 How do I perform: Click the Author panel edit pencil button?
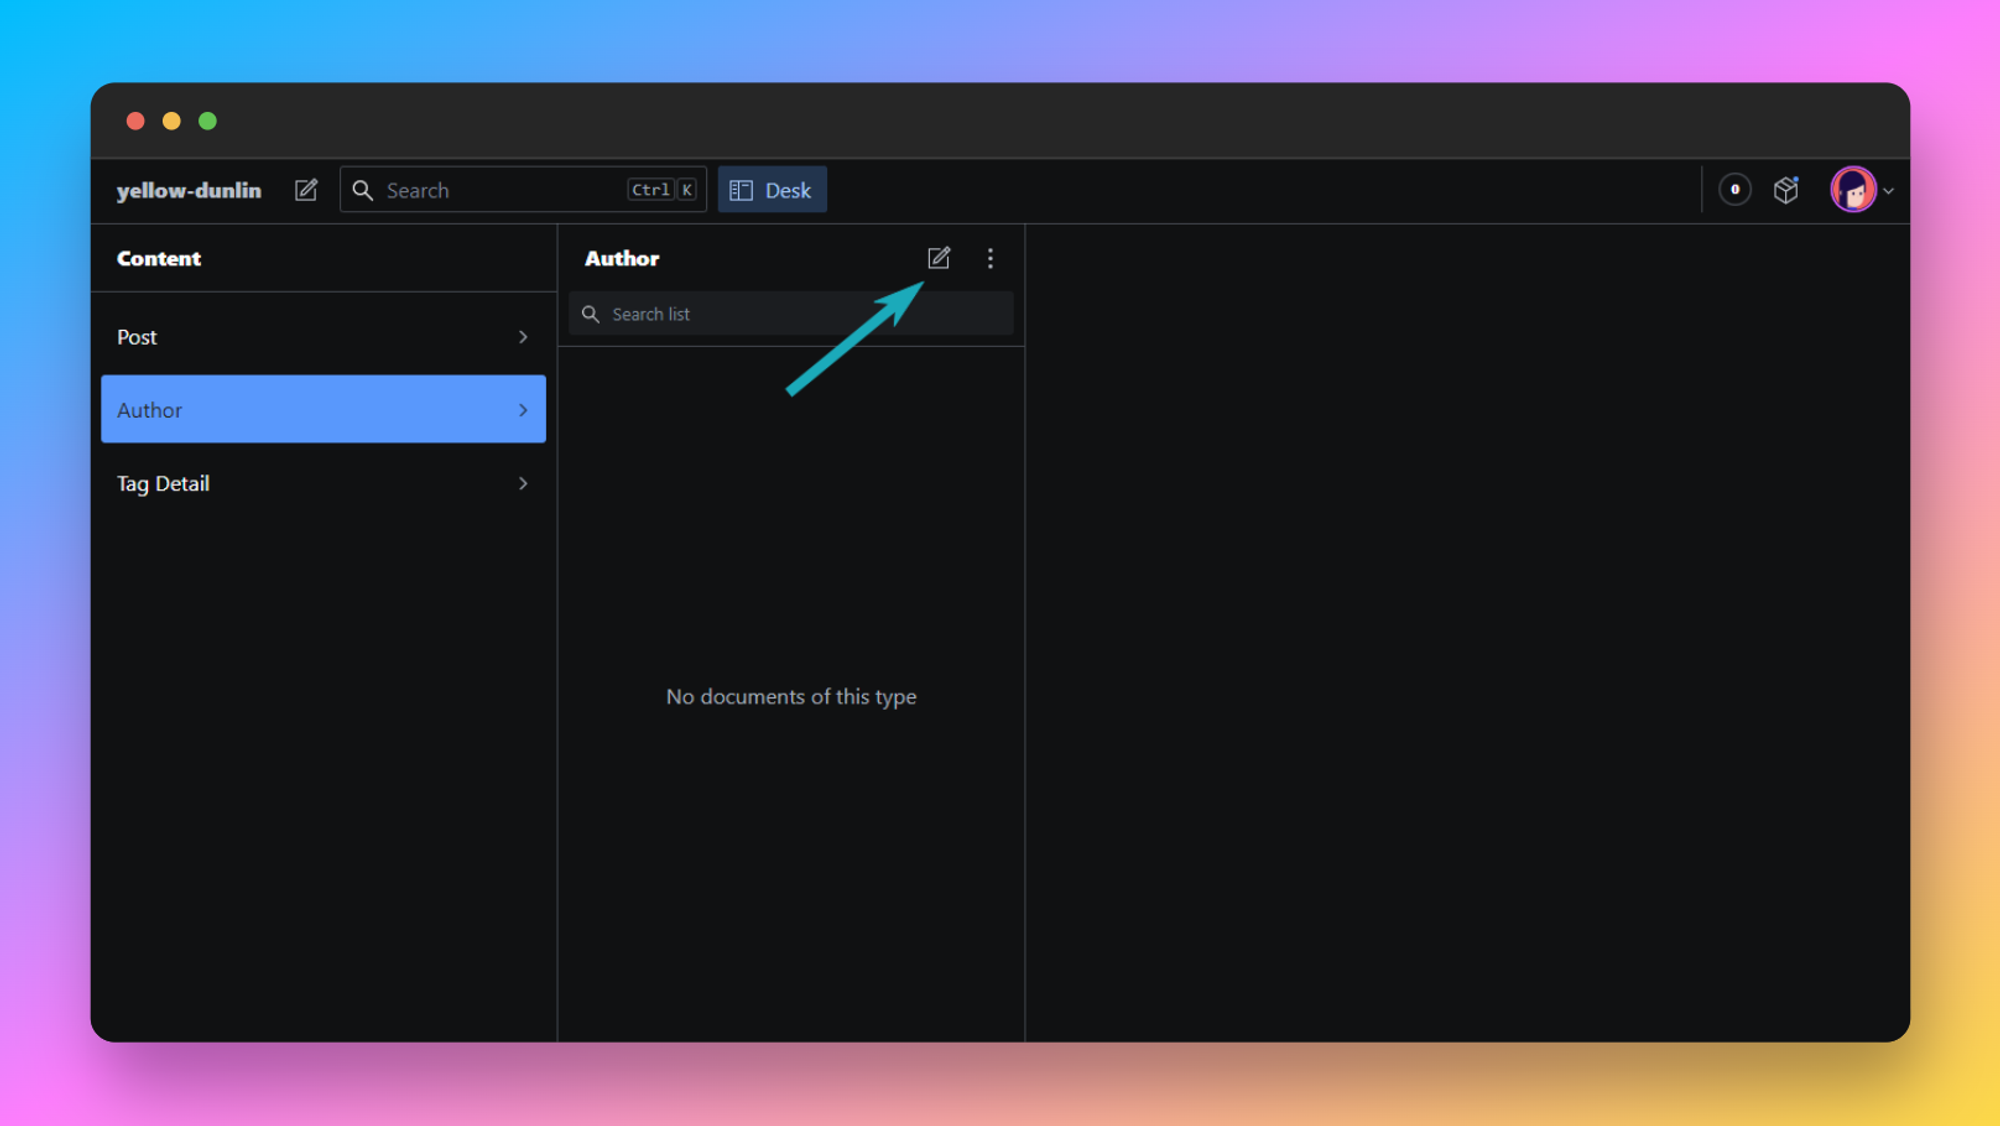pos(940,257)
